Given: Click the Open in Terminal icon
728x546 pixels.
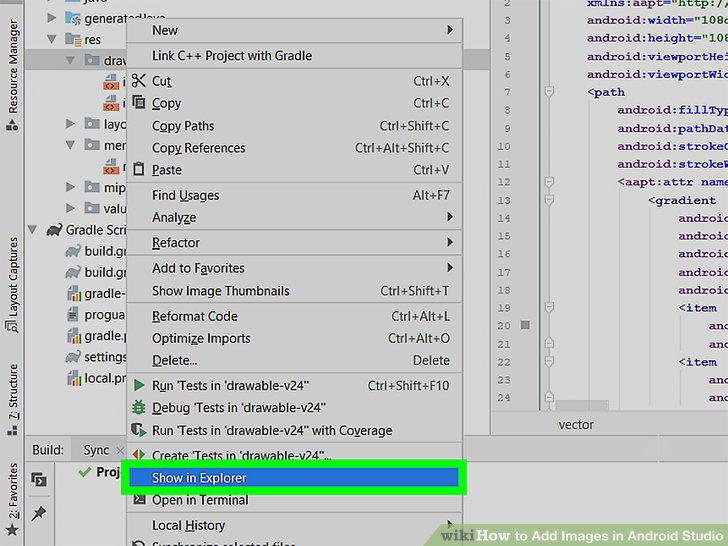Looking at the screenshot, I should [139, 500].
